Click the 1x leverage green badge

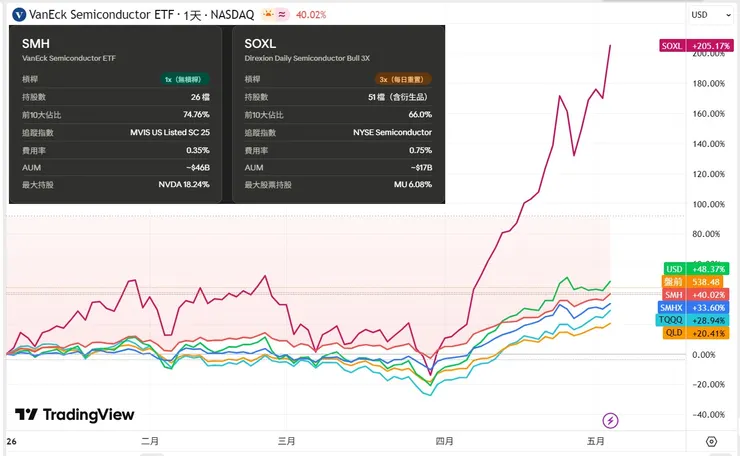pyautogui.click(x=184, y=79)
